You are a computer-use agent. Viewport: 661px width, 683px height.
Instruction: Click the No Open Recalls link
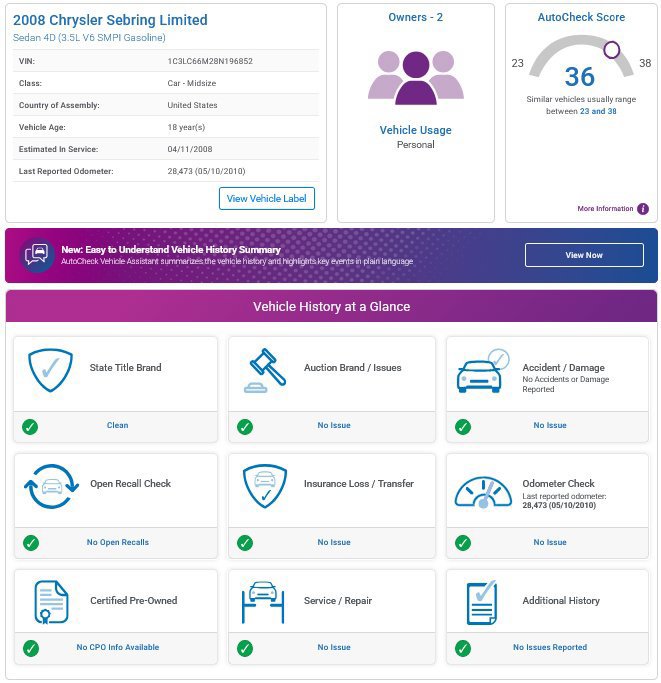tap(118, 542)
